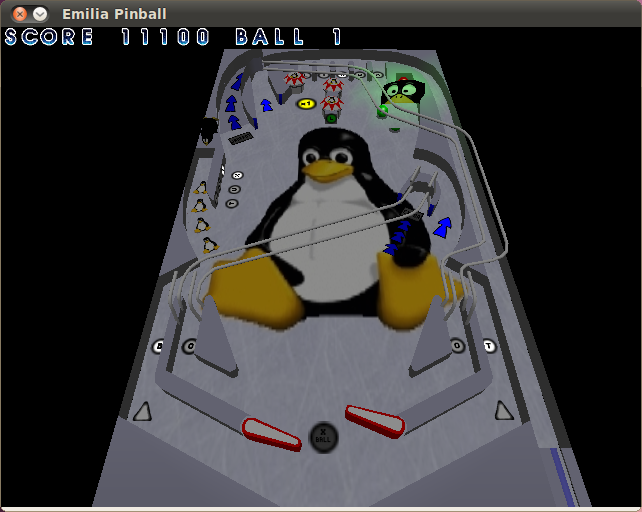
Task: Click the U lamp in left lamp column
Action: (235, 189)
